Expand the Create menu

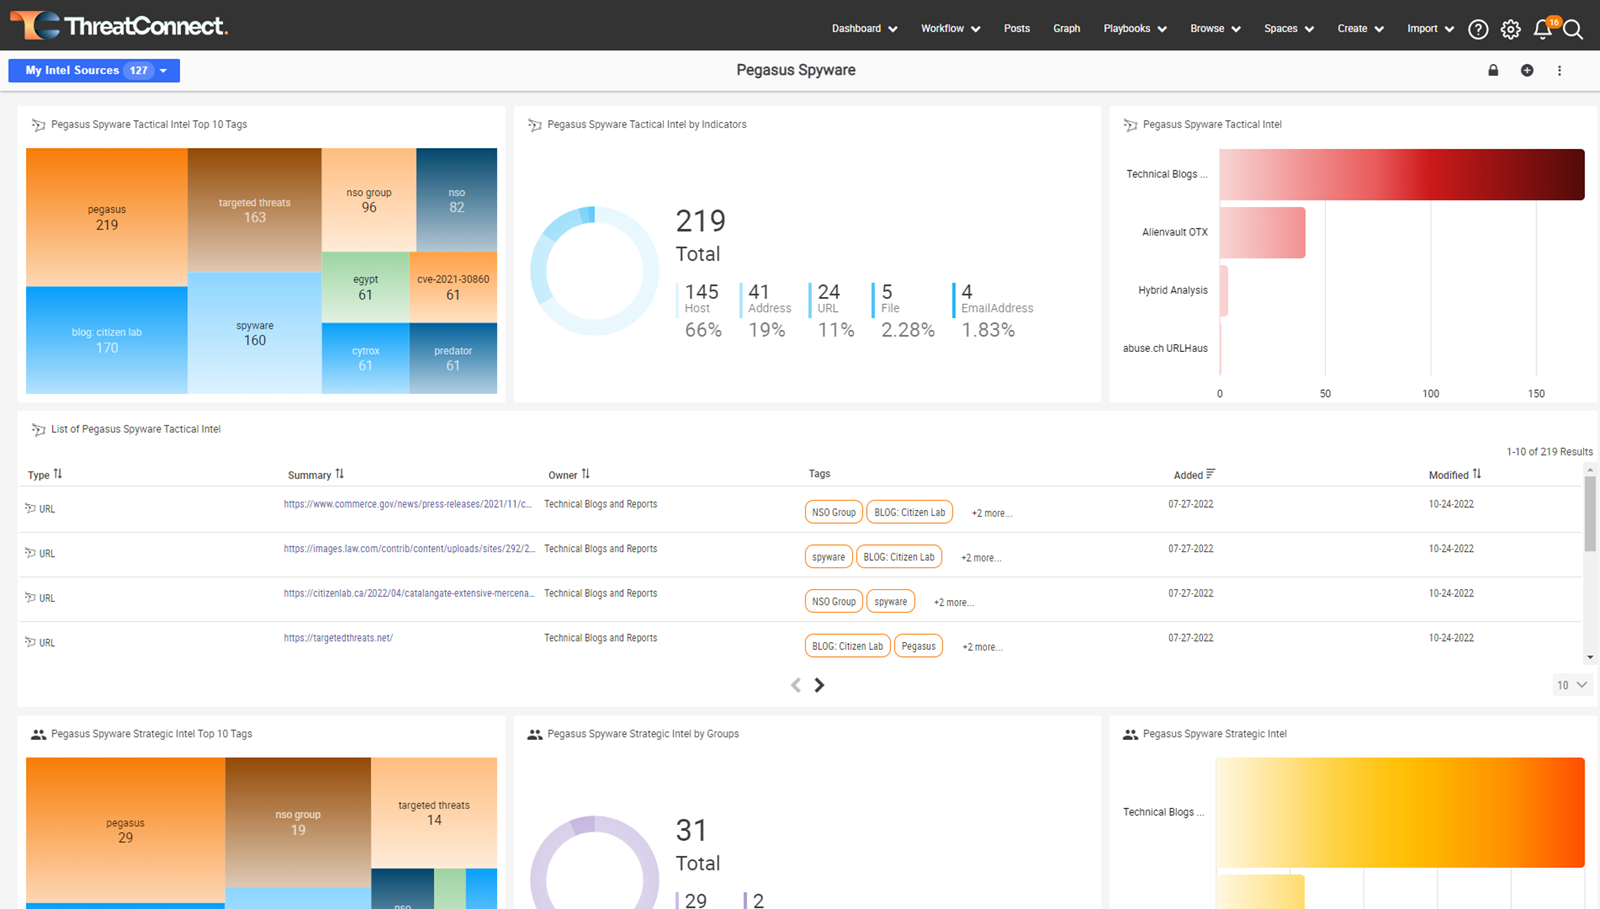pyautogui.click(x=1361, y=29)
